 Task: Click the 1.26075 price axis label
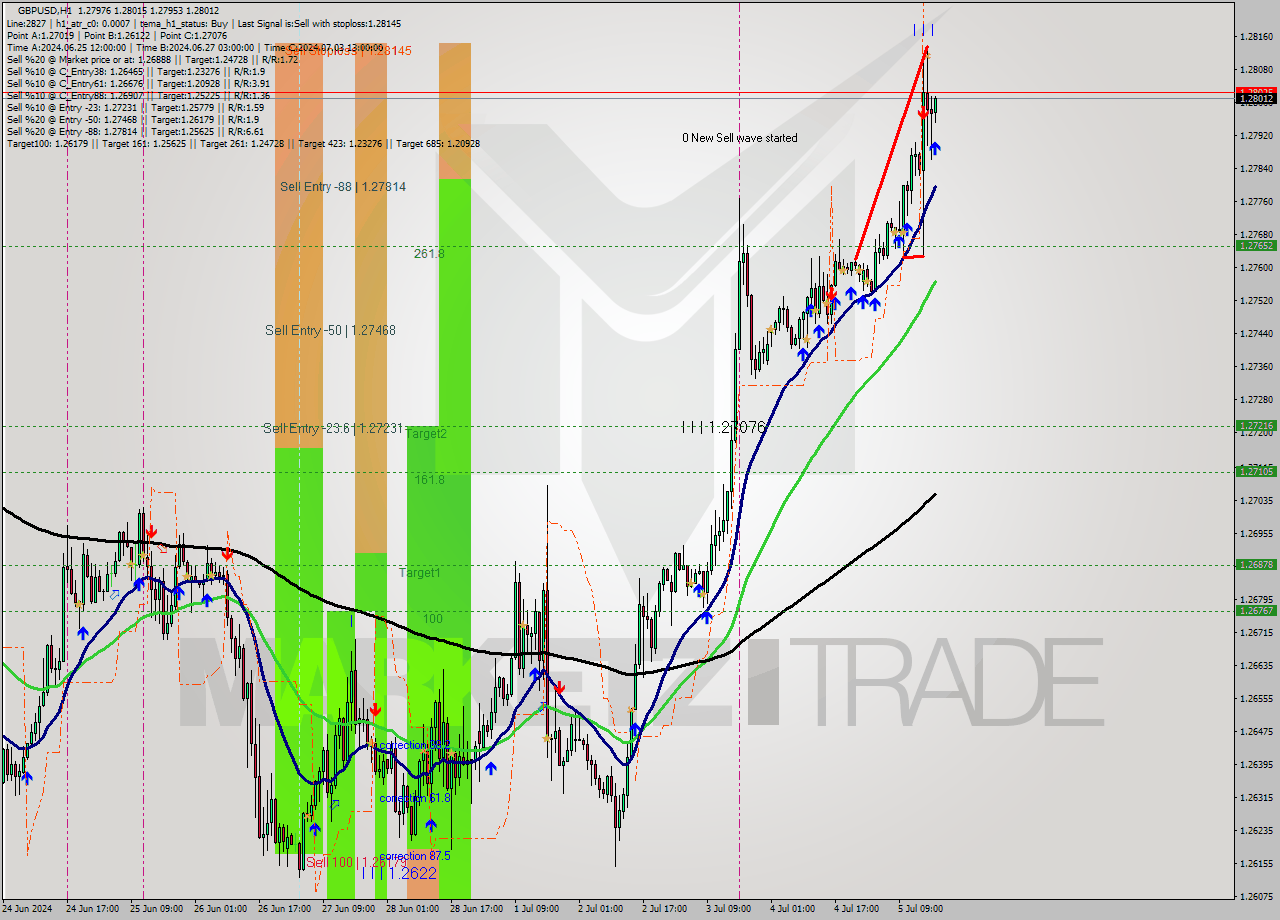[x=1256, y=896]
